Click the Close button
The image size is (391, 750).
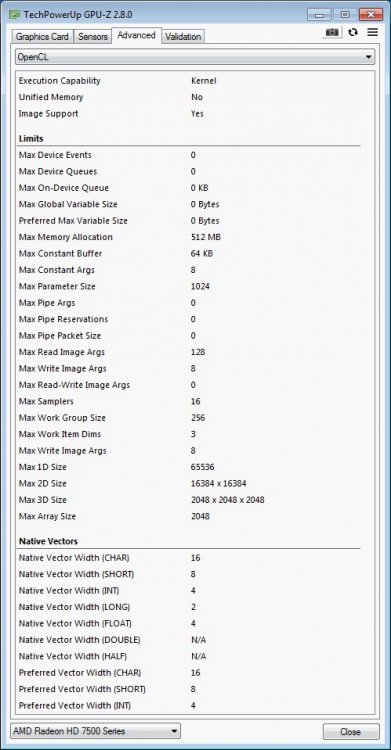pos(350,731)
